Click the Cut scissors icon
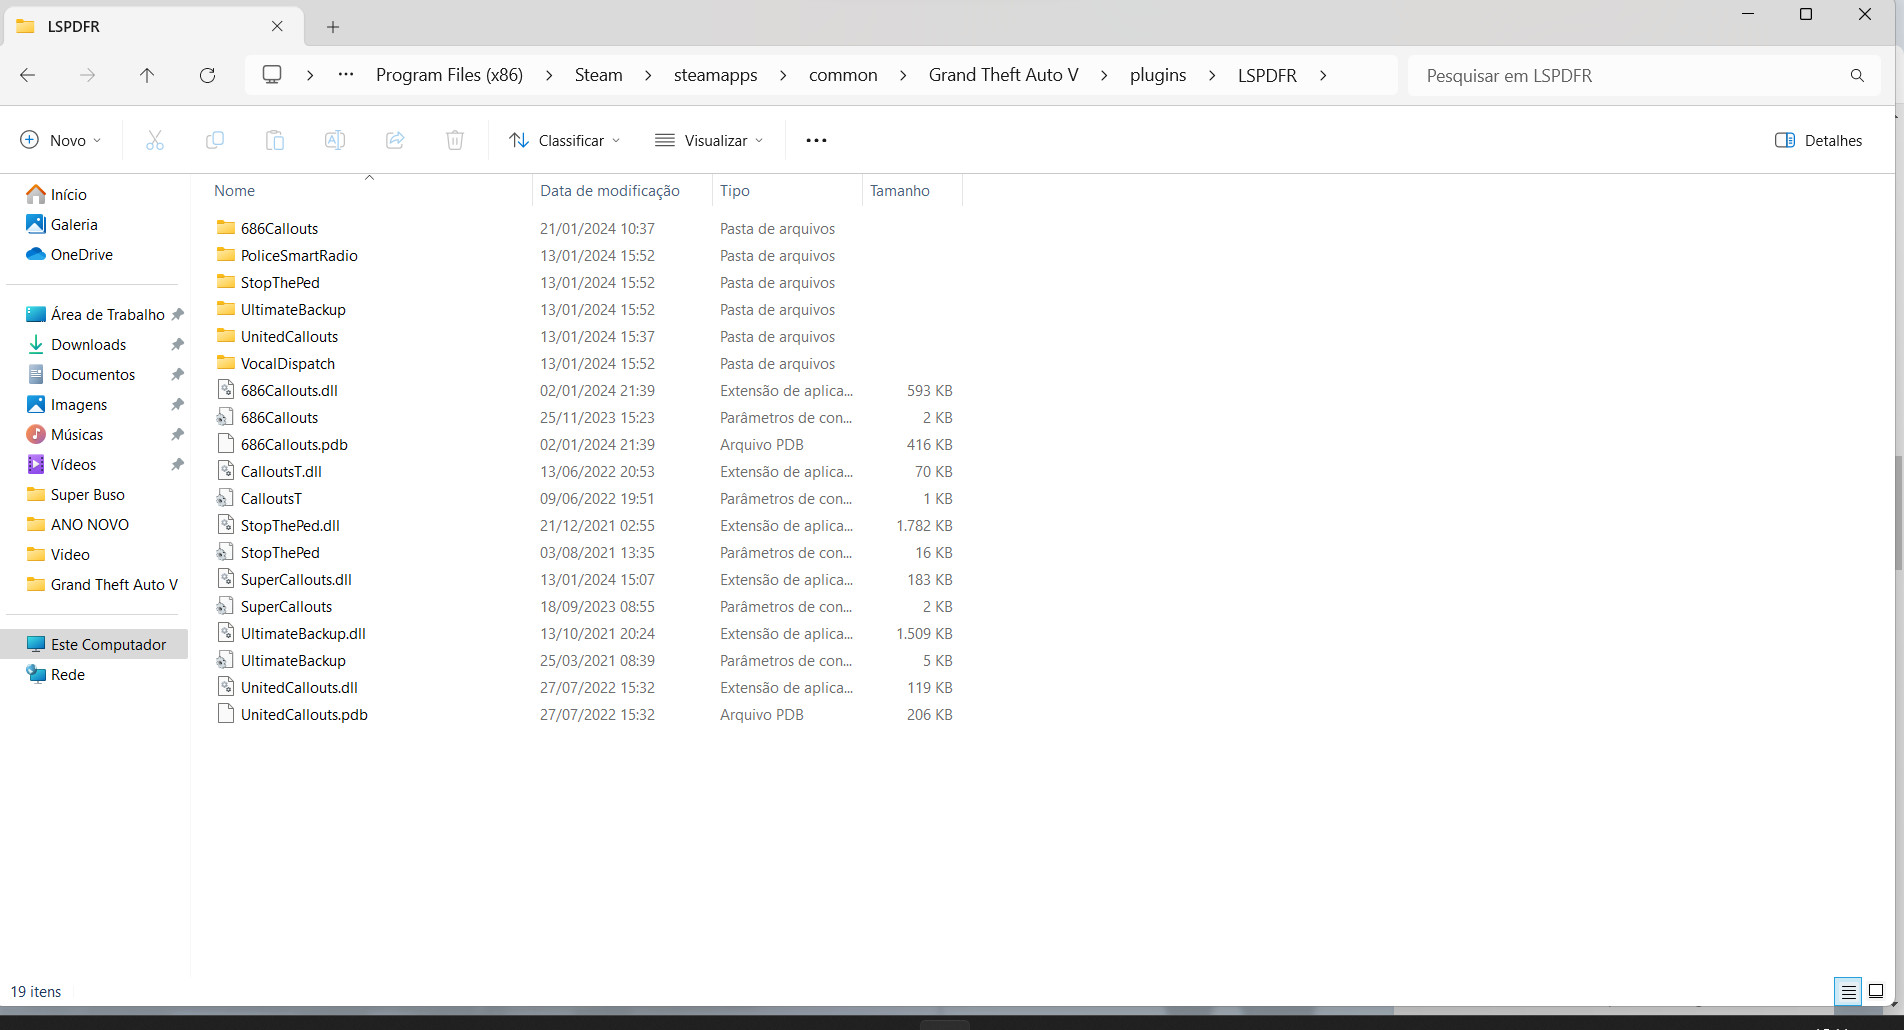The image size is (1904, 1030). pyautogui.click(x=155, y=141)
